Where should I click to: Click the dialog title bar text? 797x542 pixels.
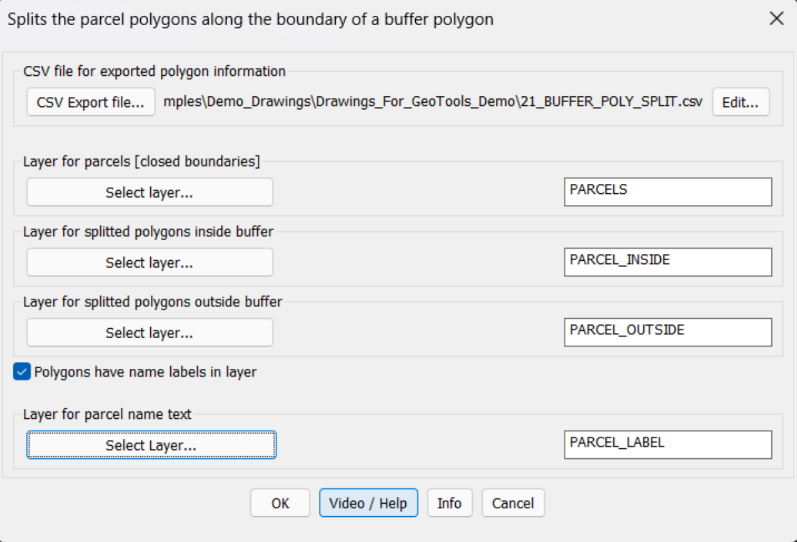click(250, 19)
